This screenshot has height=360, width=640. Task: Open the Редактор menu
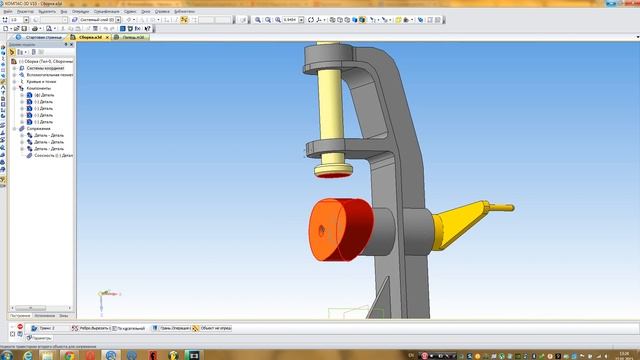tap(25, 11)
